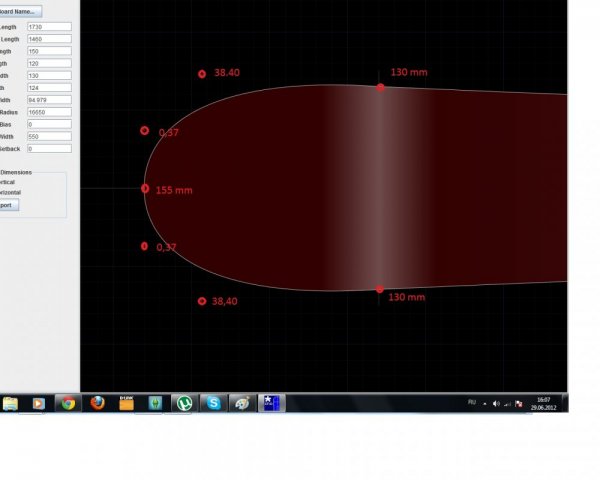600x480 pixels.
Task: Click the field containing 1730
Action: (x=49, y=27)
